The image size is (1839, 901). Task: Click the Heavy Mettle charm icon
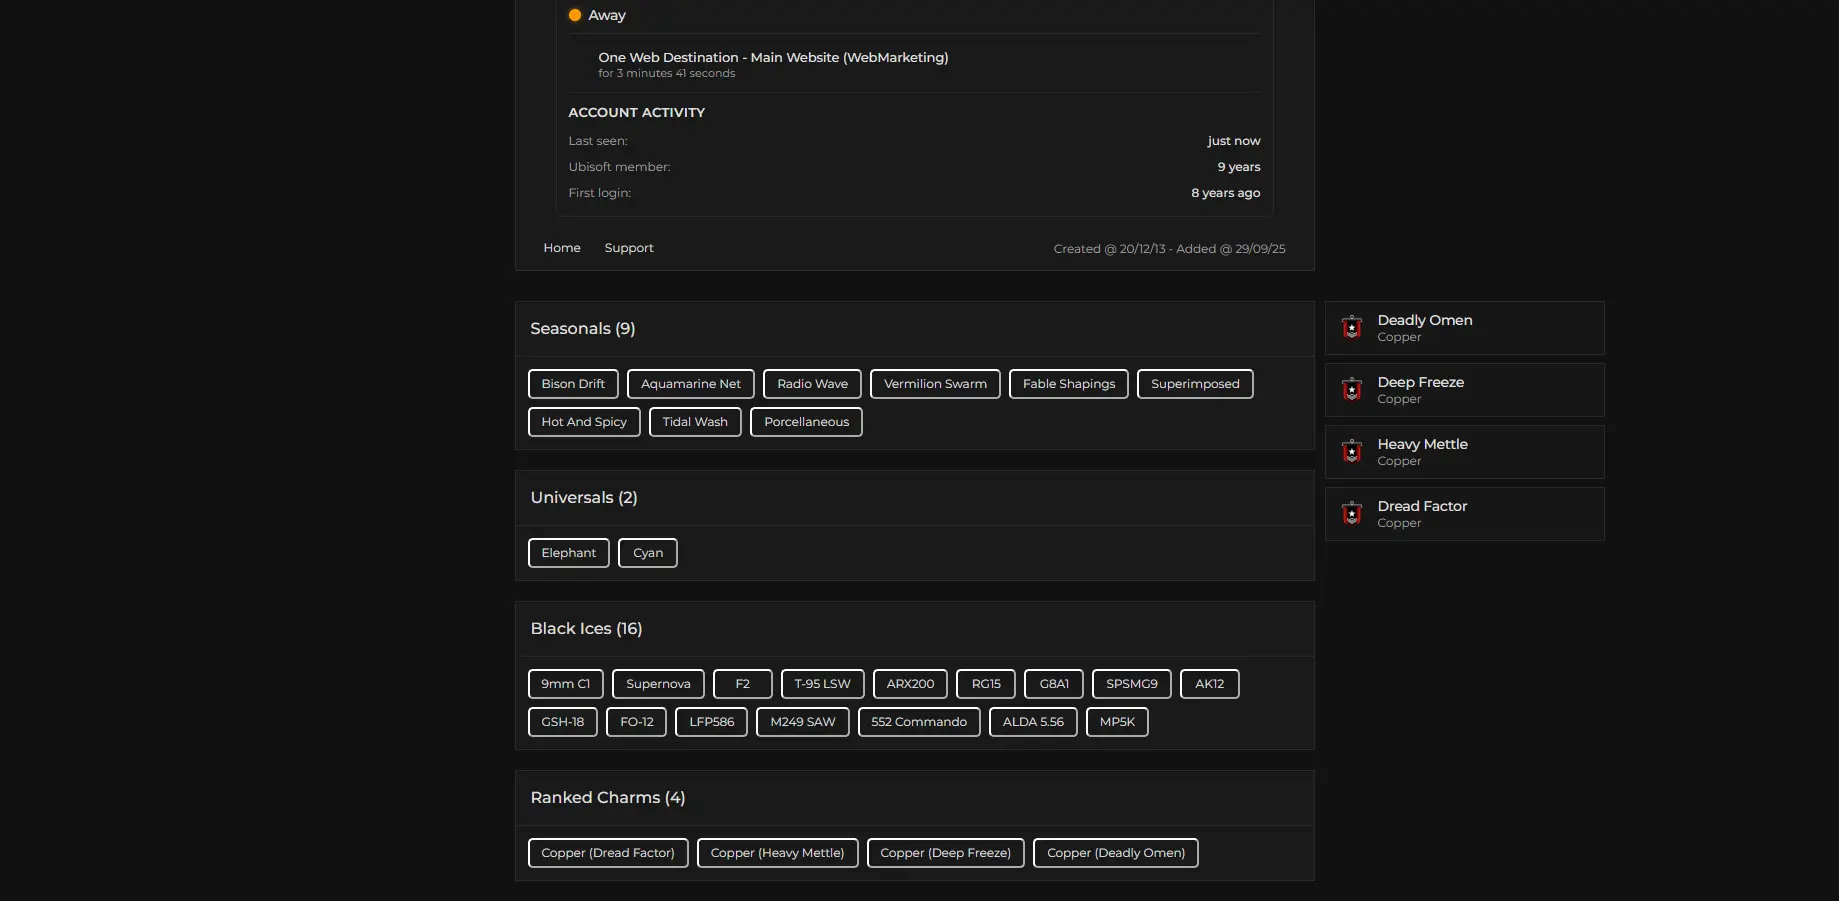(1352, 452)
